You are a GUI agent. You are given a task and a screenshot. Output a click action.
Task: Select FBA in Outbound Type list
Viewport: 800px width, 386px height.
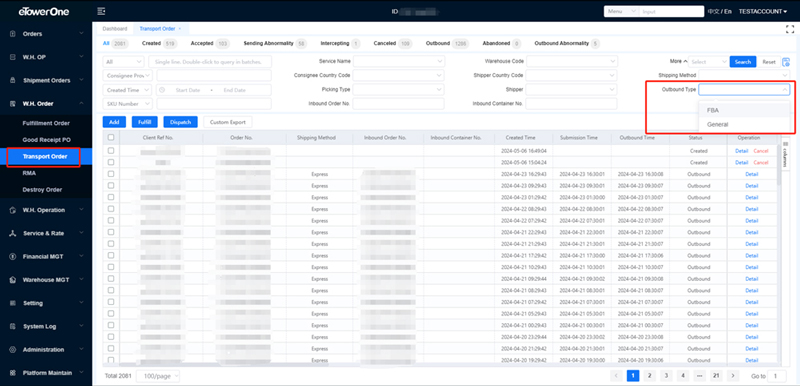pos(744,110)
